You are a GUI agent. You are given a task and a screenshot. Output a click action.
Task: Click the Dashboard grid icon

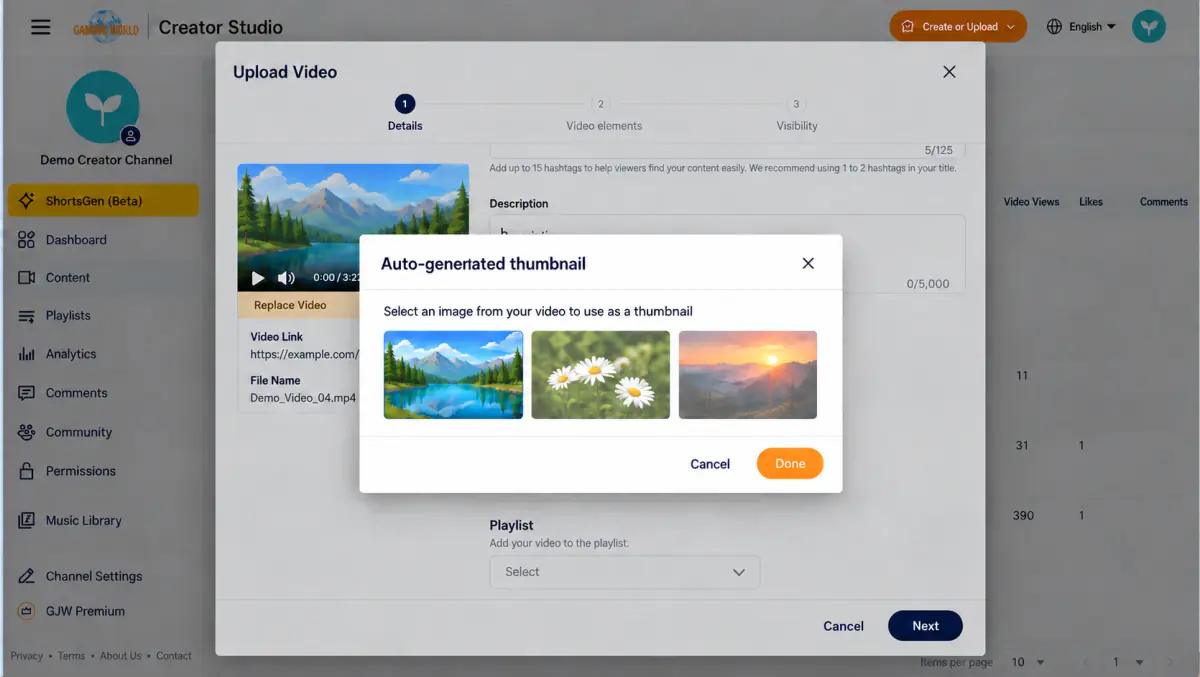coord(27,240)
